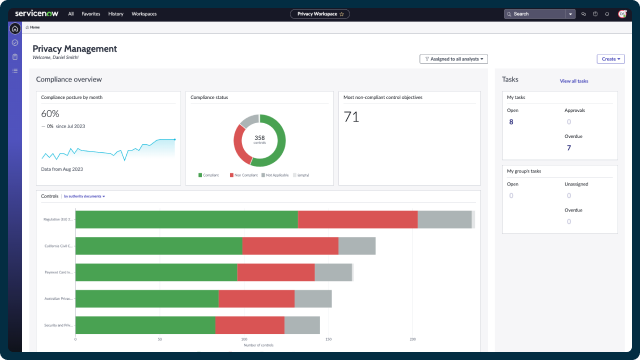Click into the global Search field

pyautogui.click(x=535, y=14)
